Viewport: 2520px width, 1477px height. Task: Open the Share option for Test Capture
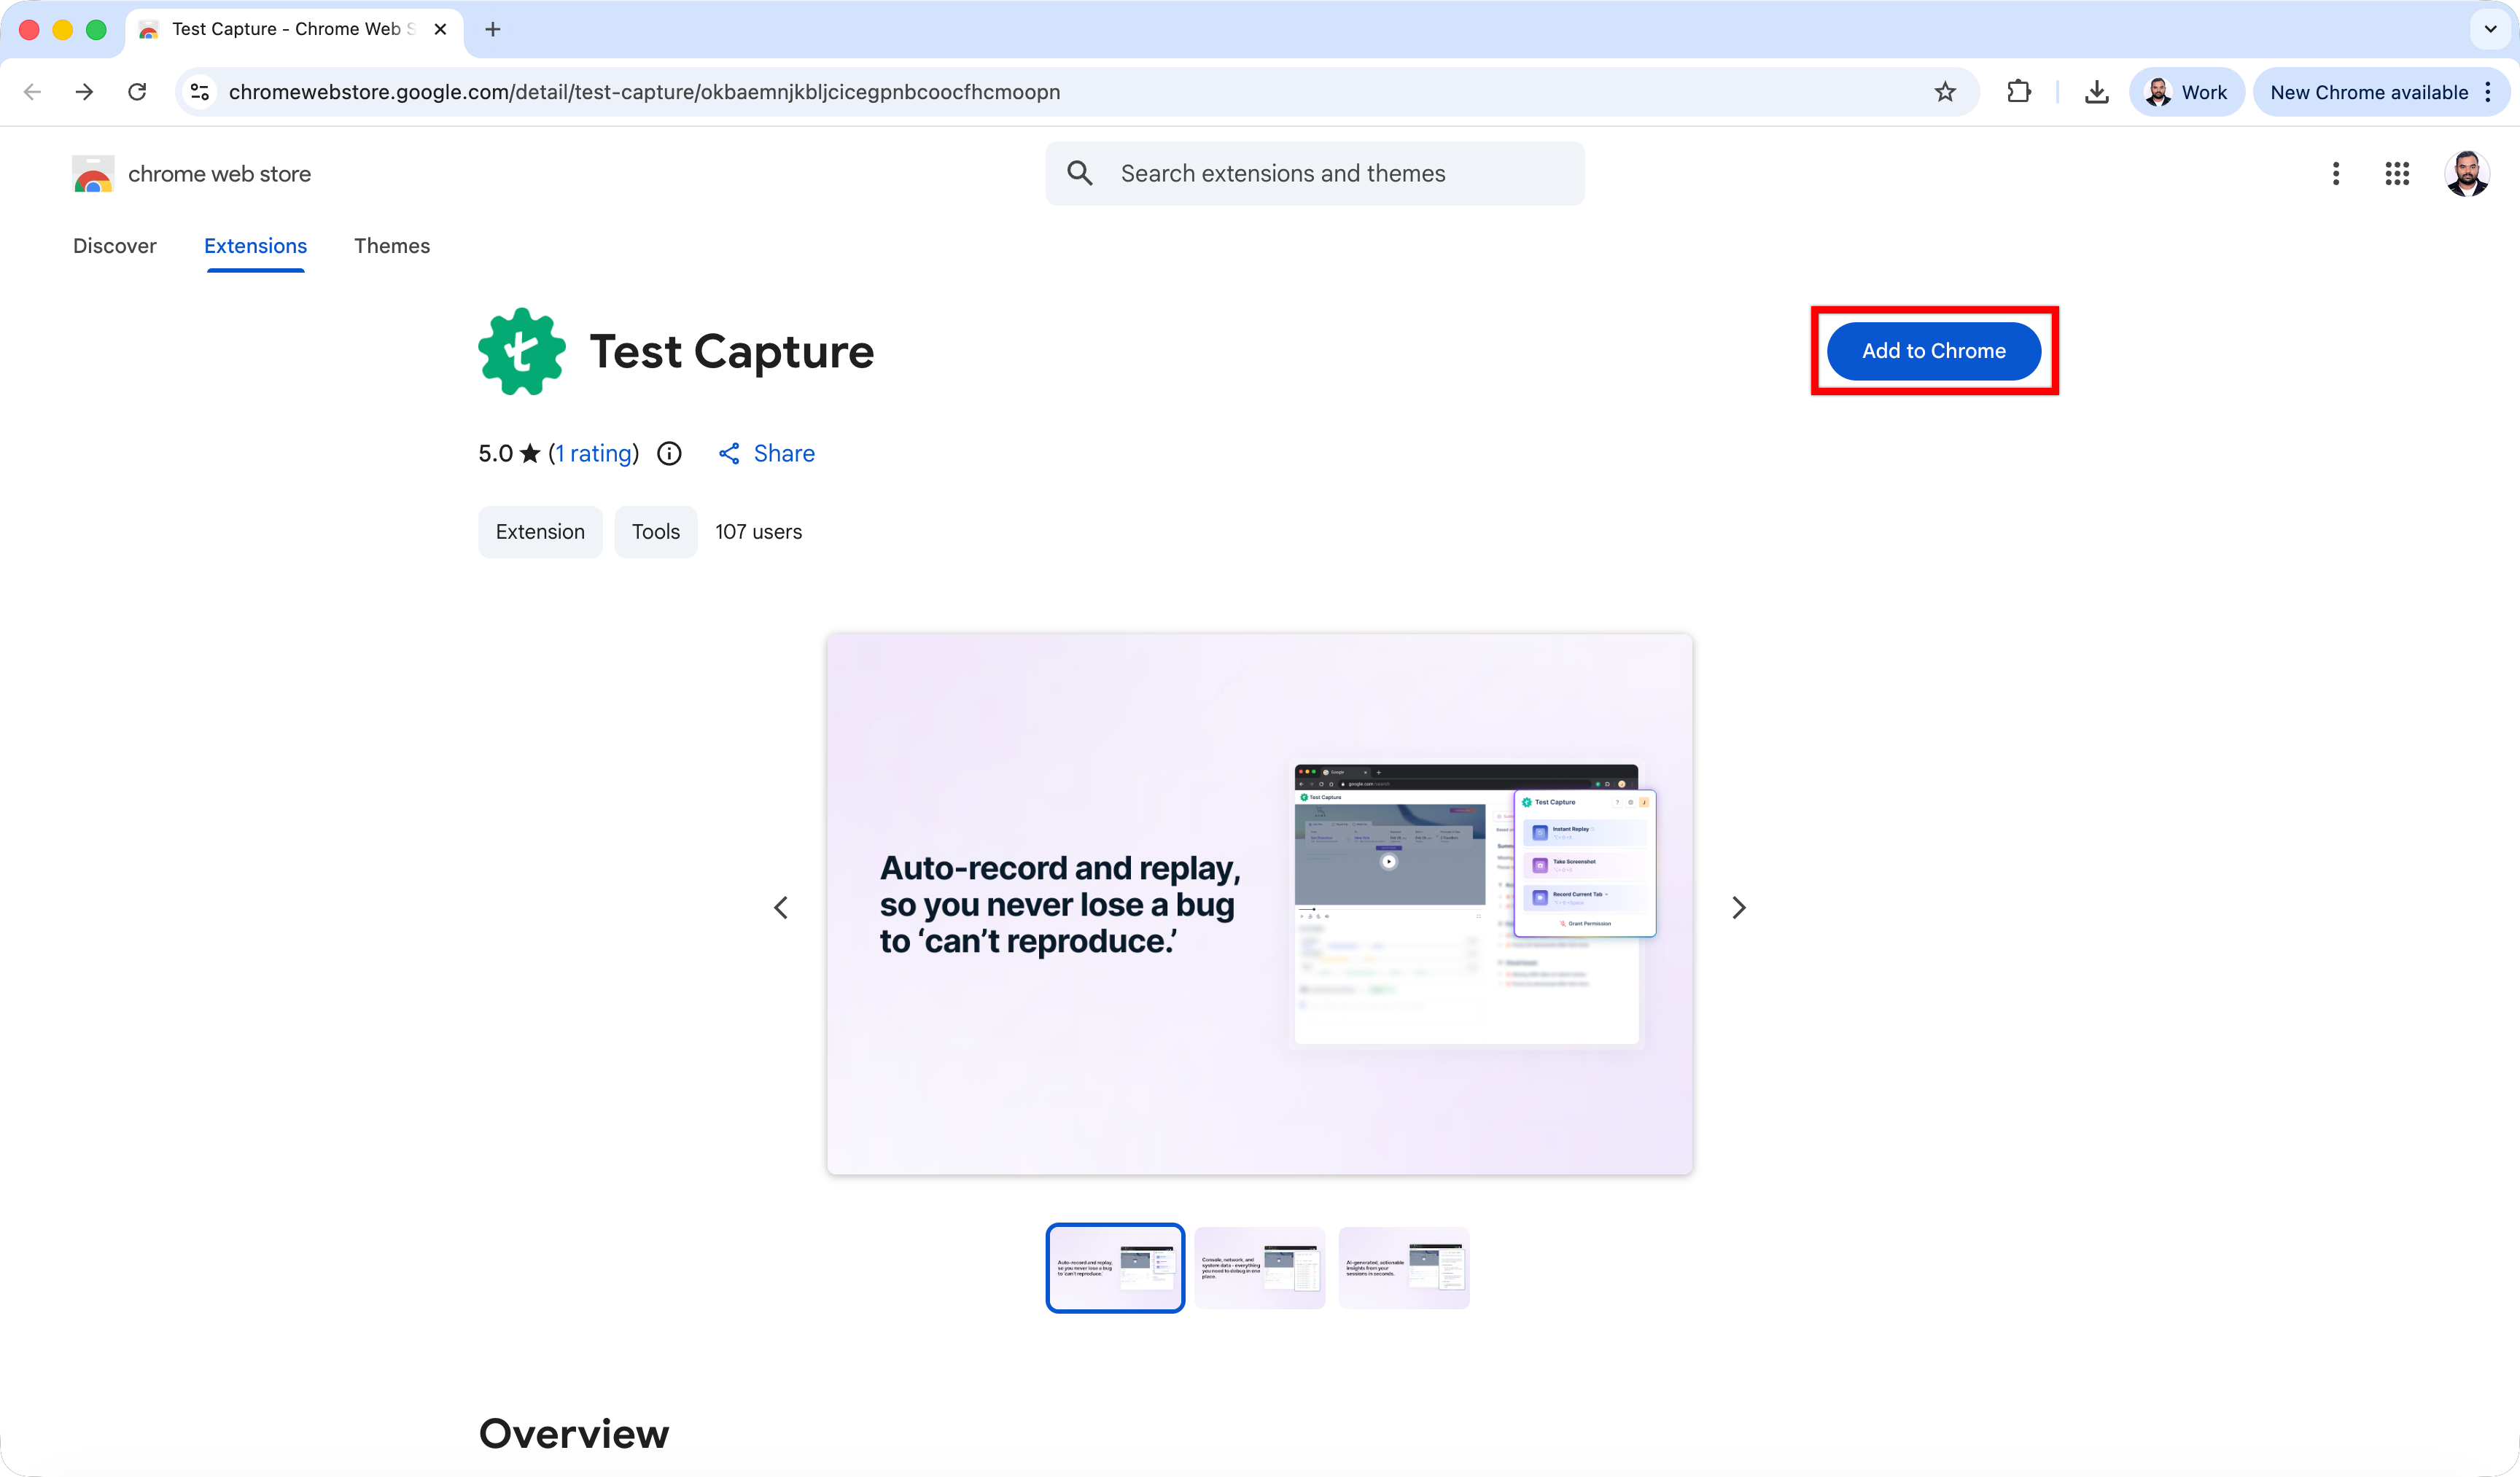point(766,453)
